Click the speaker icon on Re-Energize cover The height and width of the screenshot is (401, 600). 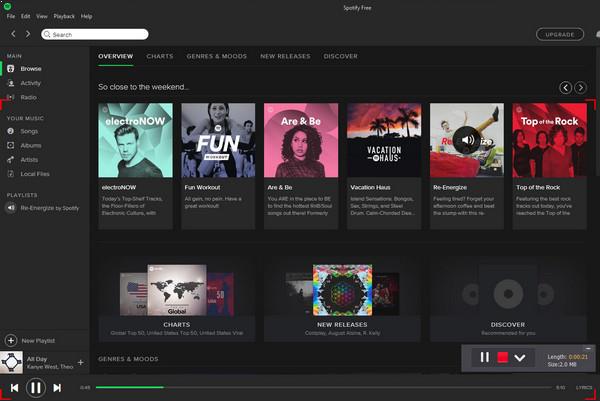click(x=467, y=140)
